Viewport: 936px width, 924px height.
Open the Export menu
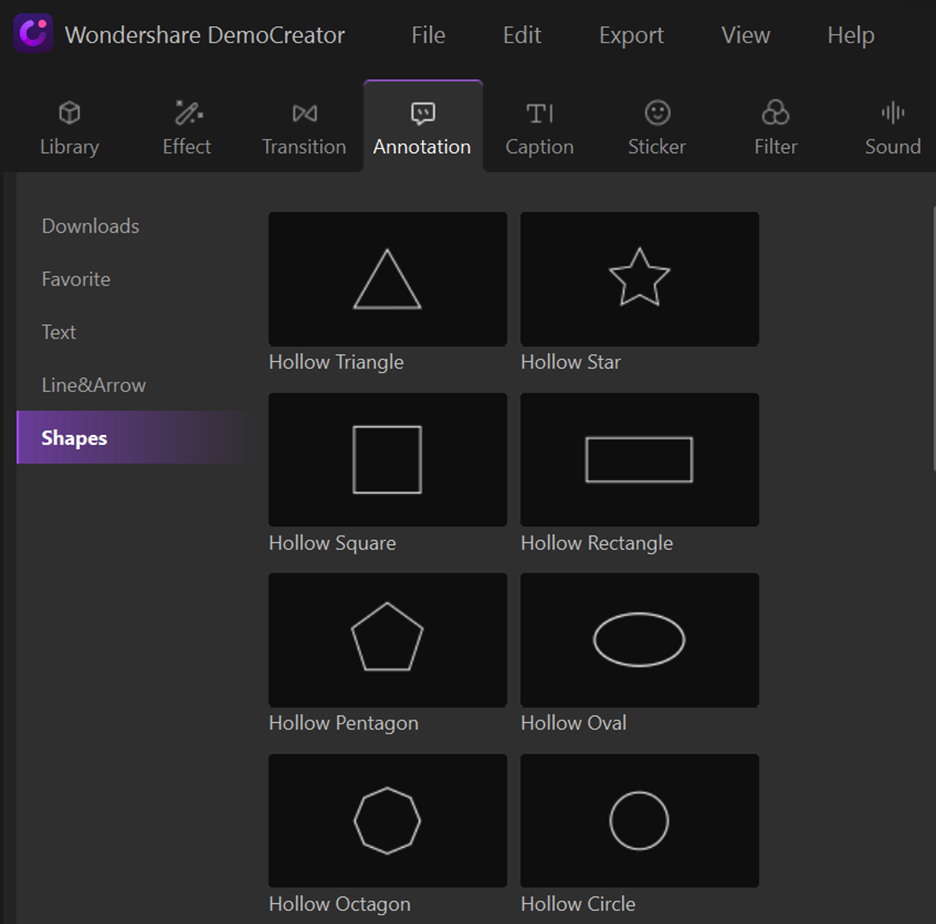pyautogui.click(x=631, y=35)
